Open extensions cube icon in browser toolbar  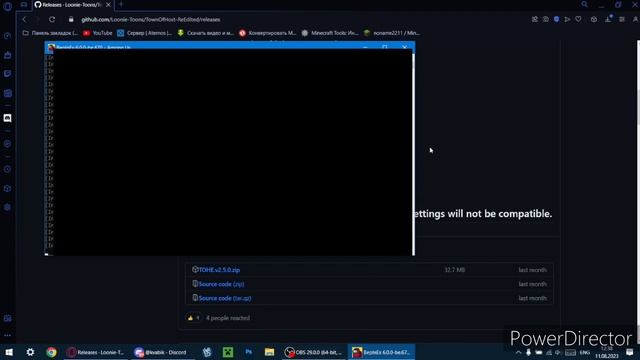tap(594, 19)
